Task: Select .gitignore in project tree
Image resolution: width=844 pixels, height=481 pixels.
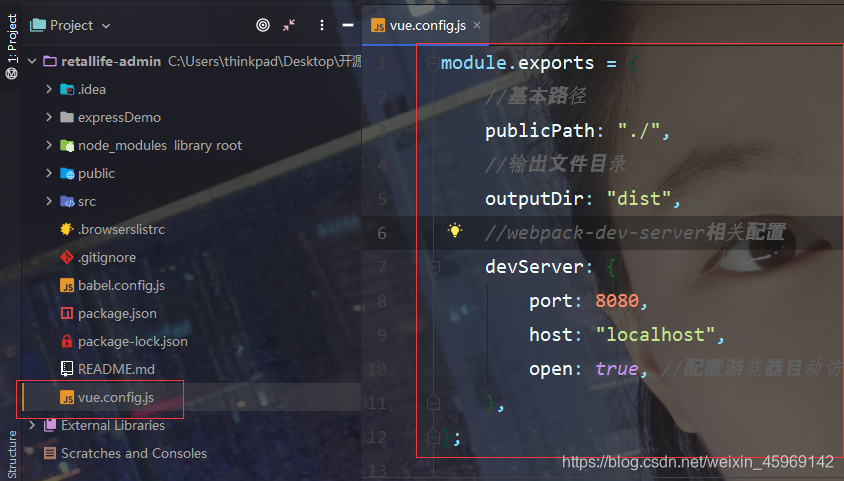Action: [x=107, y=258]
